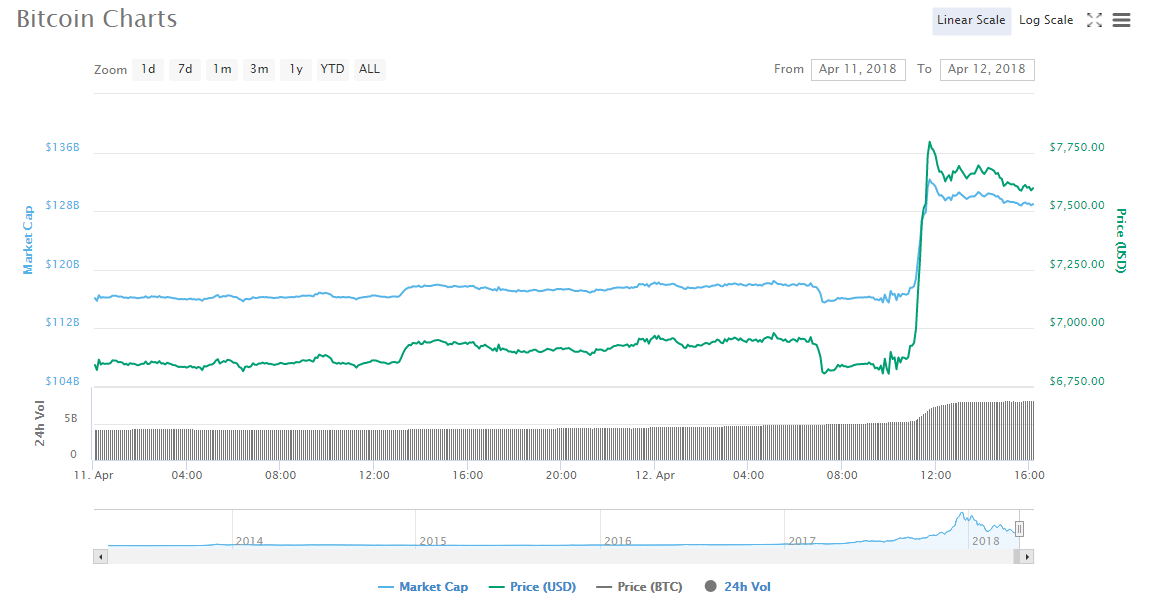
Task: Click the 12. Apr time label
Action: (655, 475)
